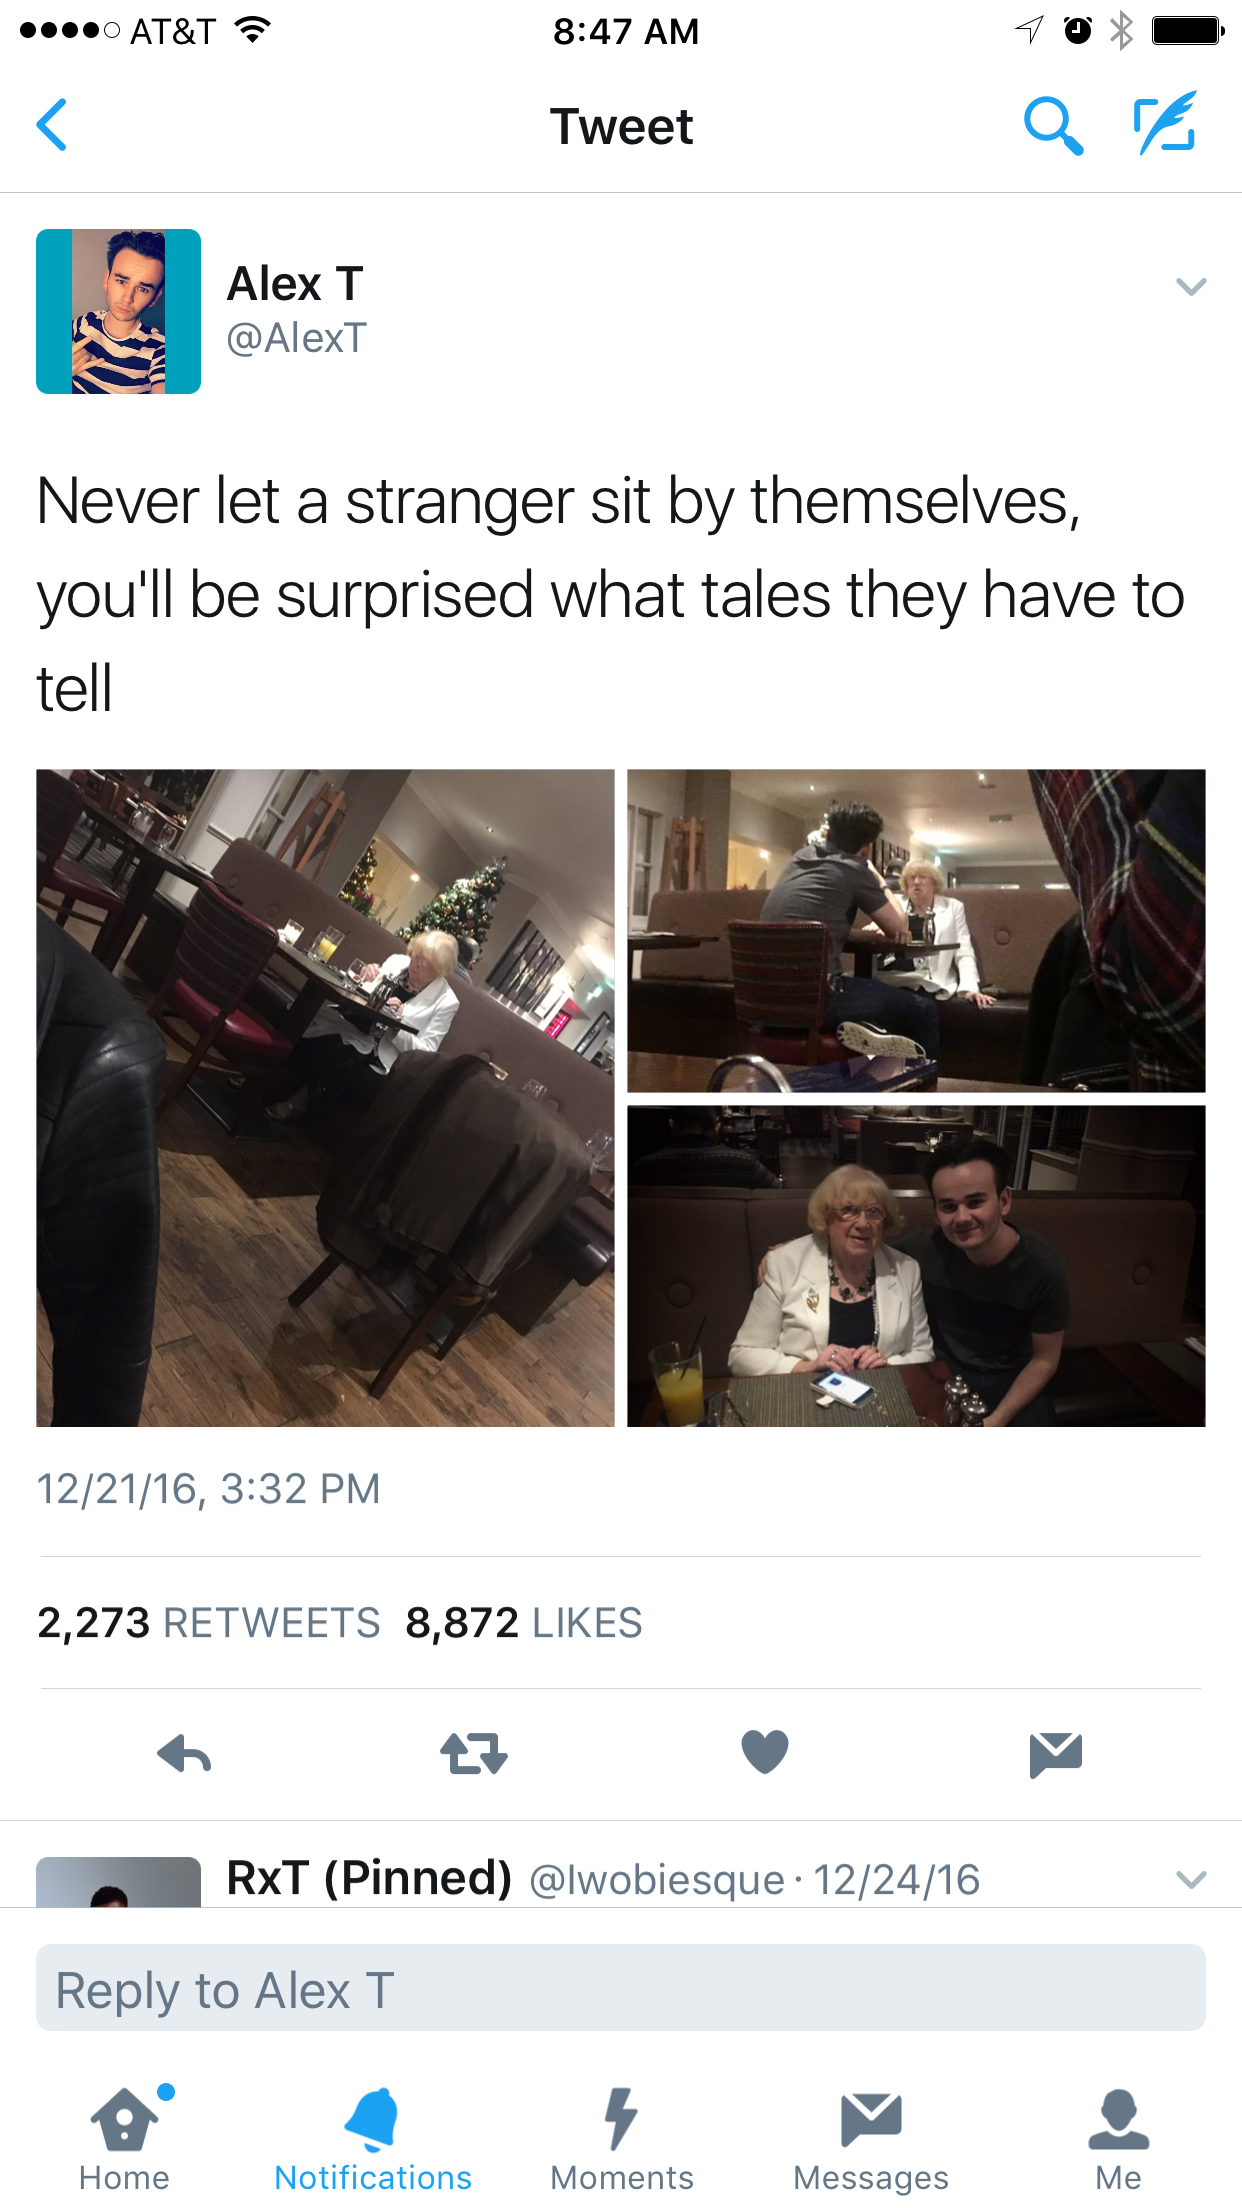Retweet Alex T's tweet
1242x2208 pixels.
474,1754
